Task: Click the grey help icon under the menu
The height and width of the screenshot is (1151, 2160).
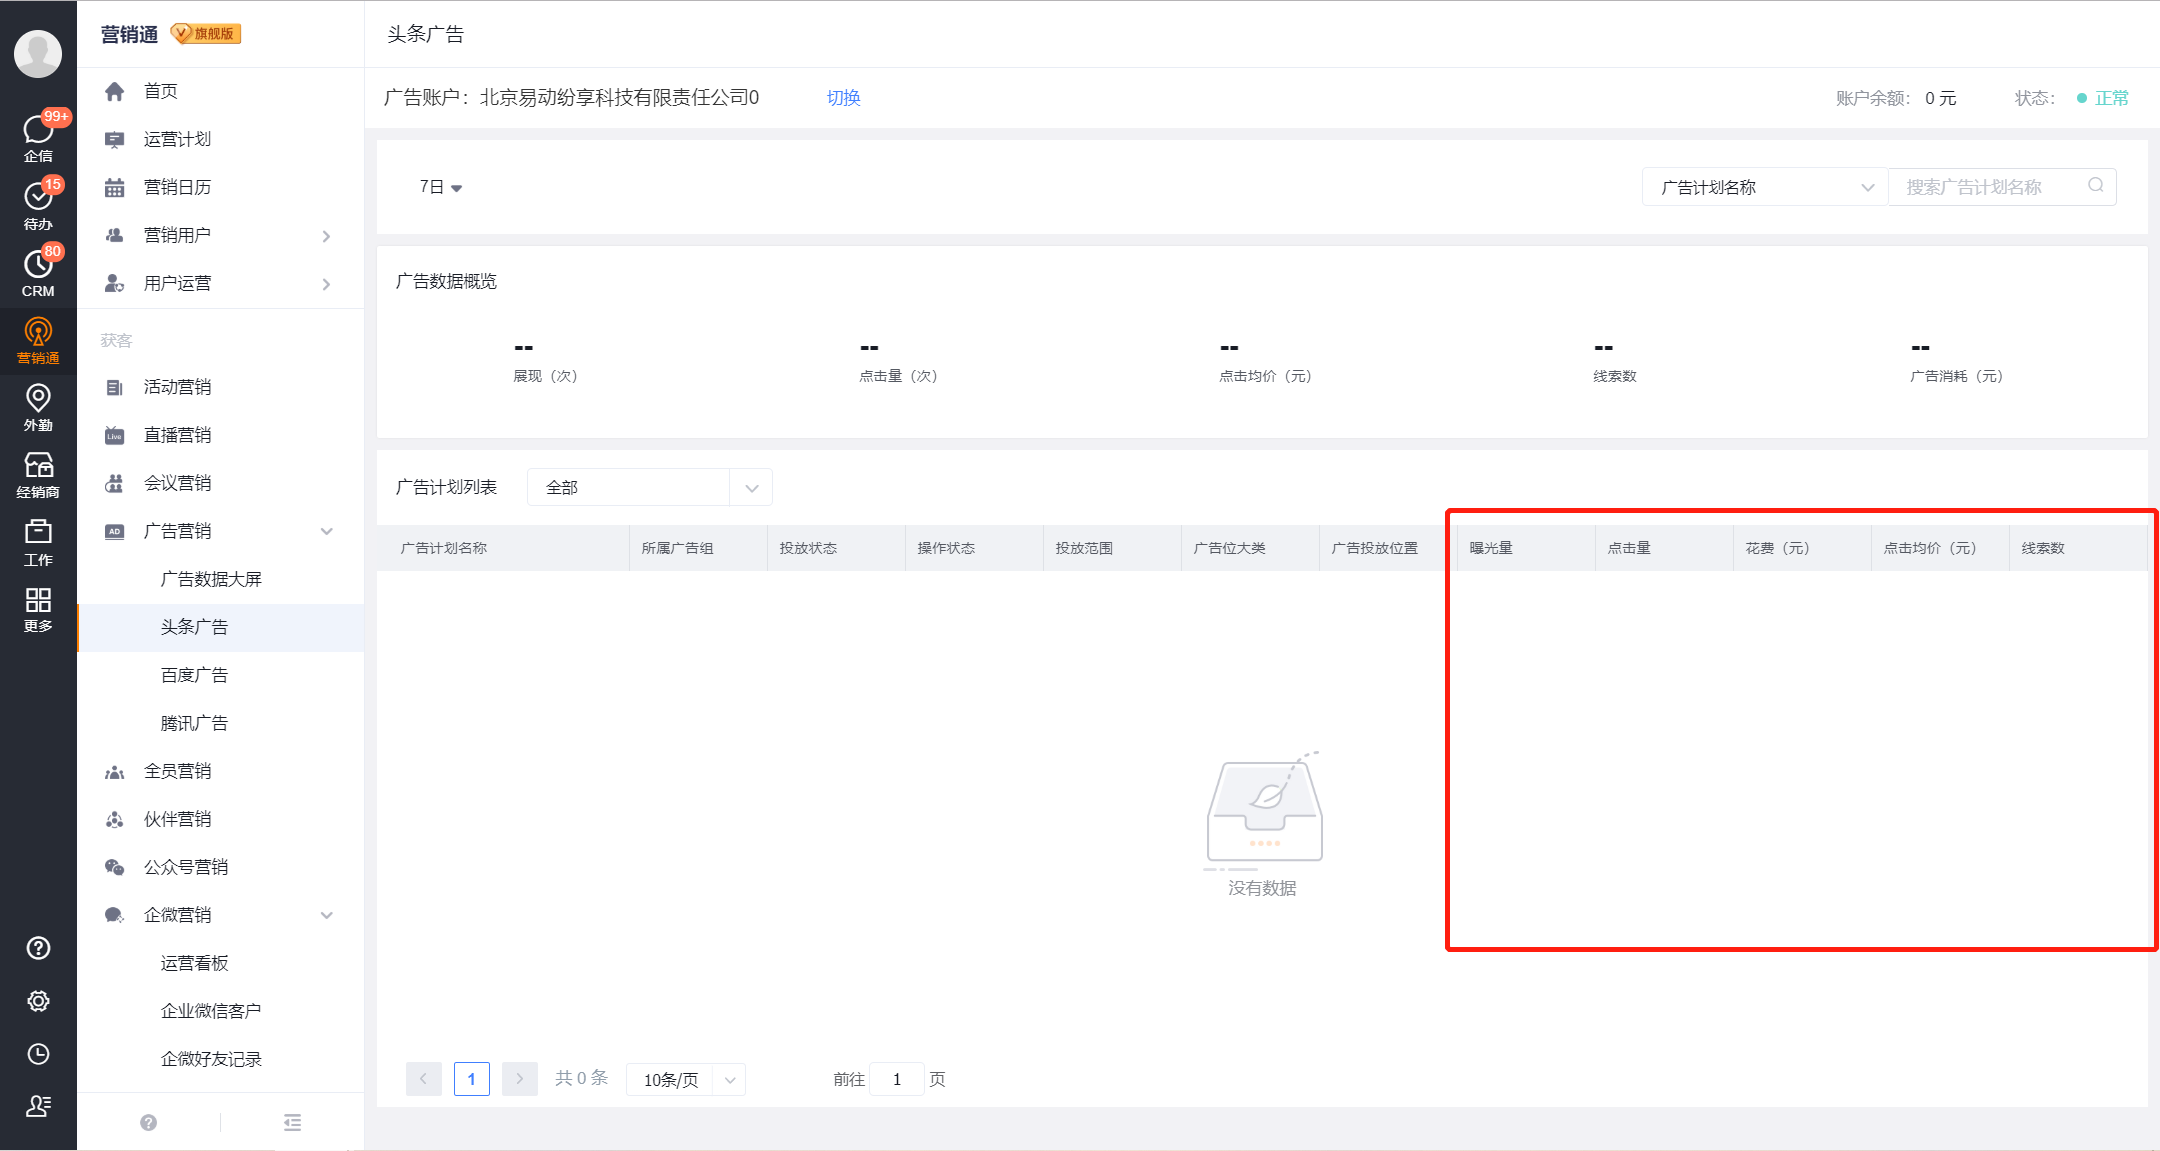Action: point(148,1122)
